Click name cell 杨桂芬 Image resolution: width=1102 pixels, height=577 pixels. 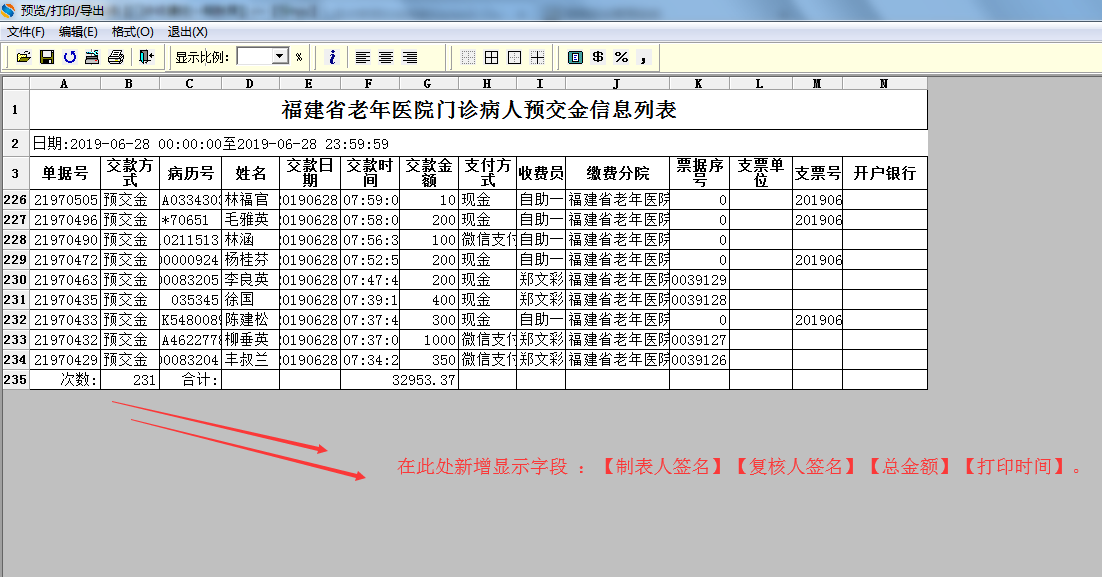250,259
